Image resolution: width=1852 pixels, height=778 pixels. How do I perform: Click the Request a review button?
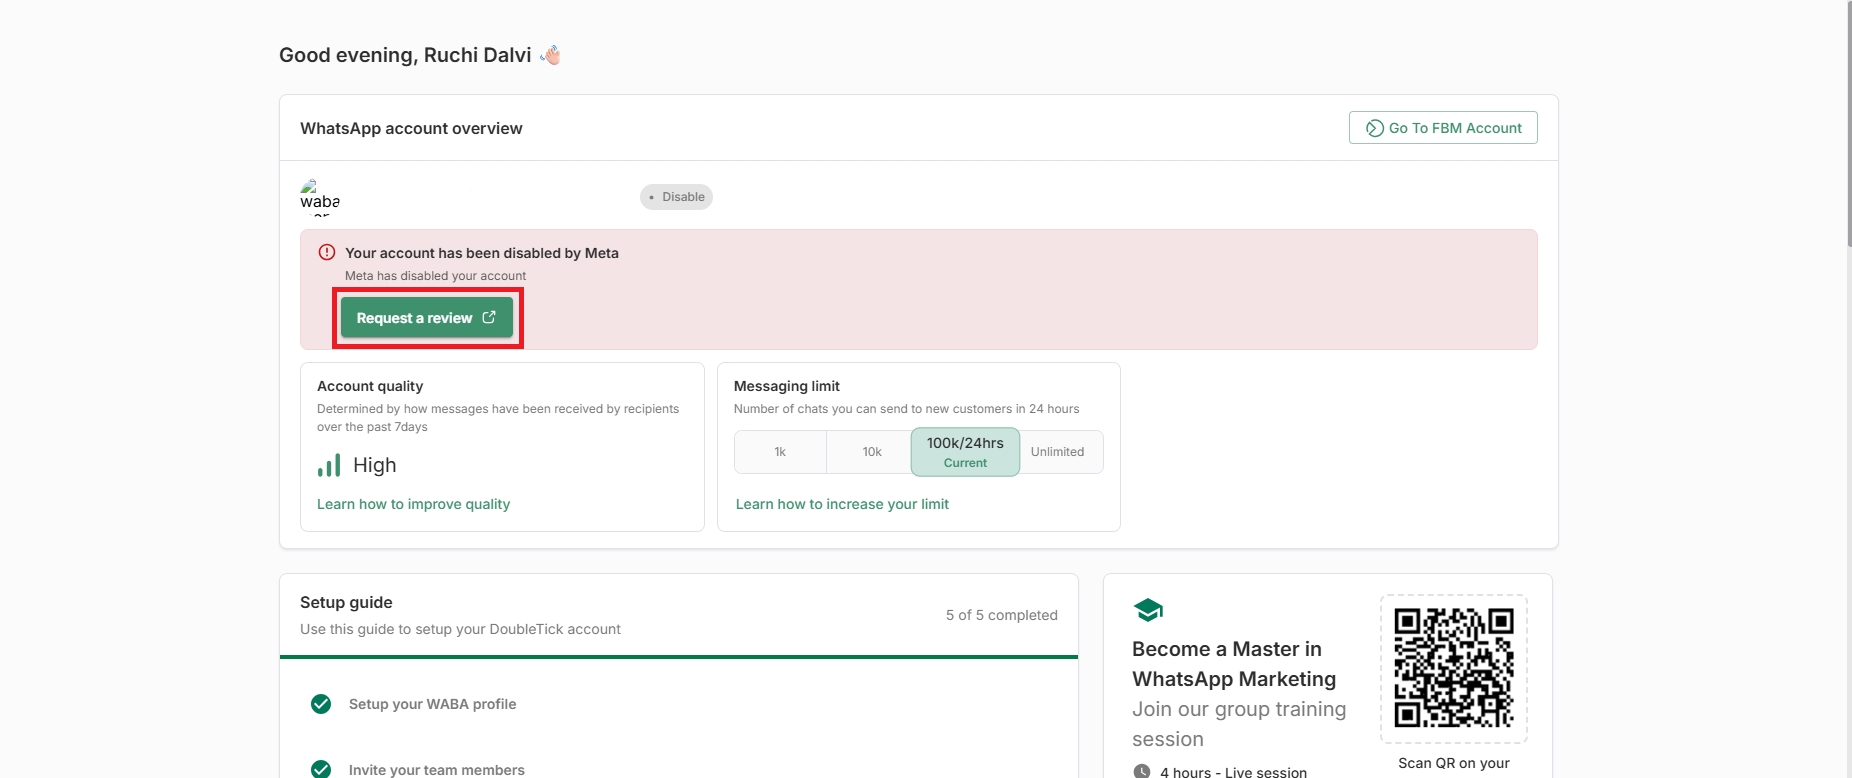(x=426, y=318)
